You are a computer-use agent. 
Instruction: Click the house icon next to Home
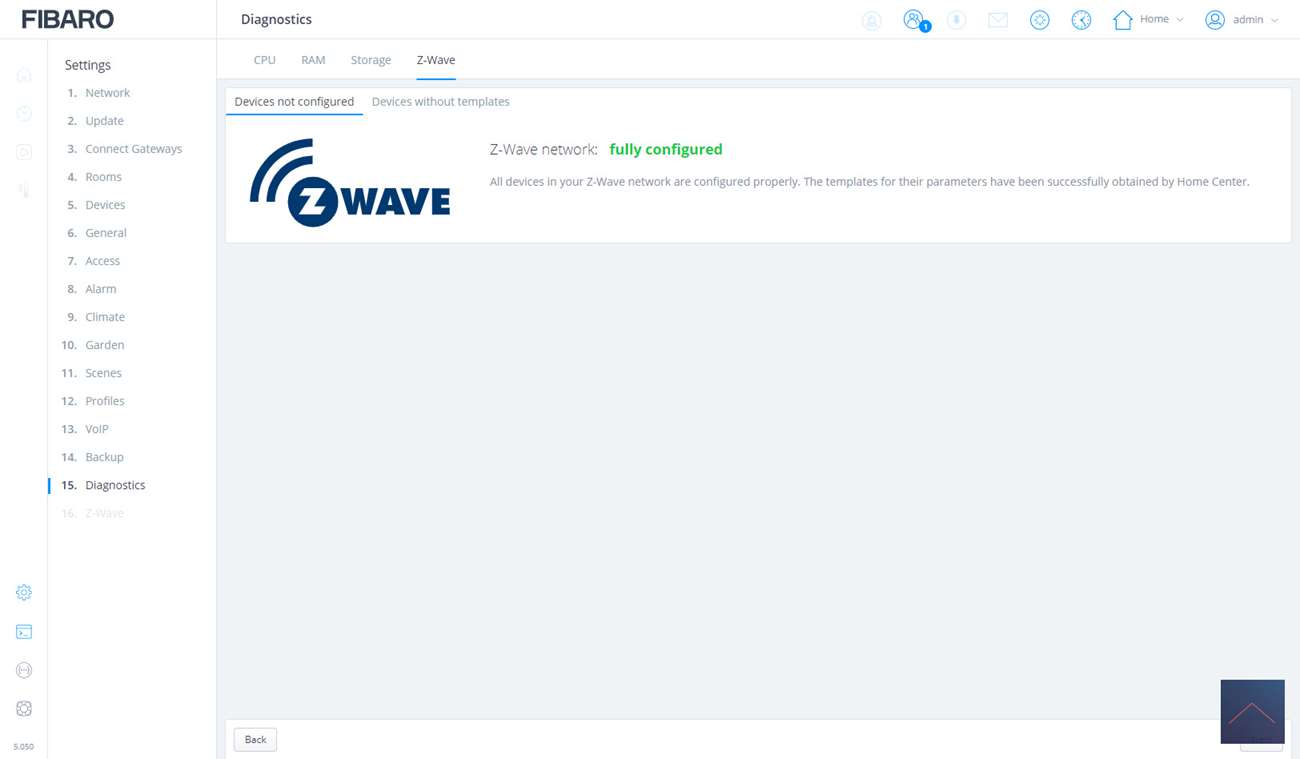coord(1122,20)
